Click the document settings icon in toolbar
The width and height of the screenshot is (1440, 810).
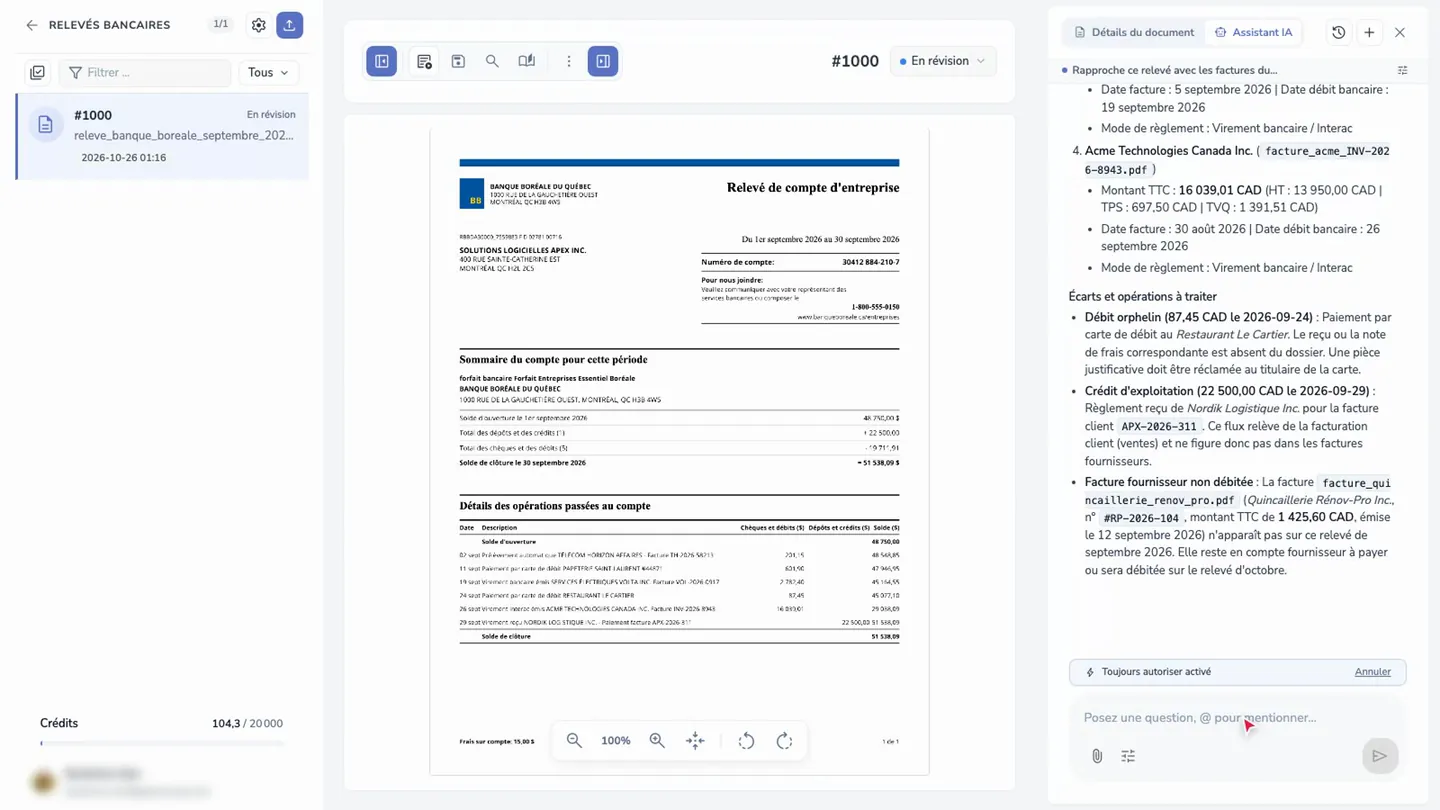pos(424,61)
